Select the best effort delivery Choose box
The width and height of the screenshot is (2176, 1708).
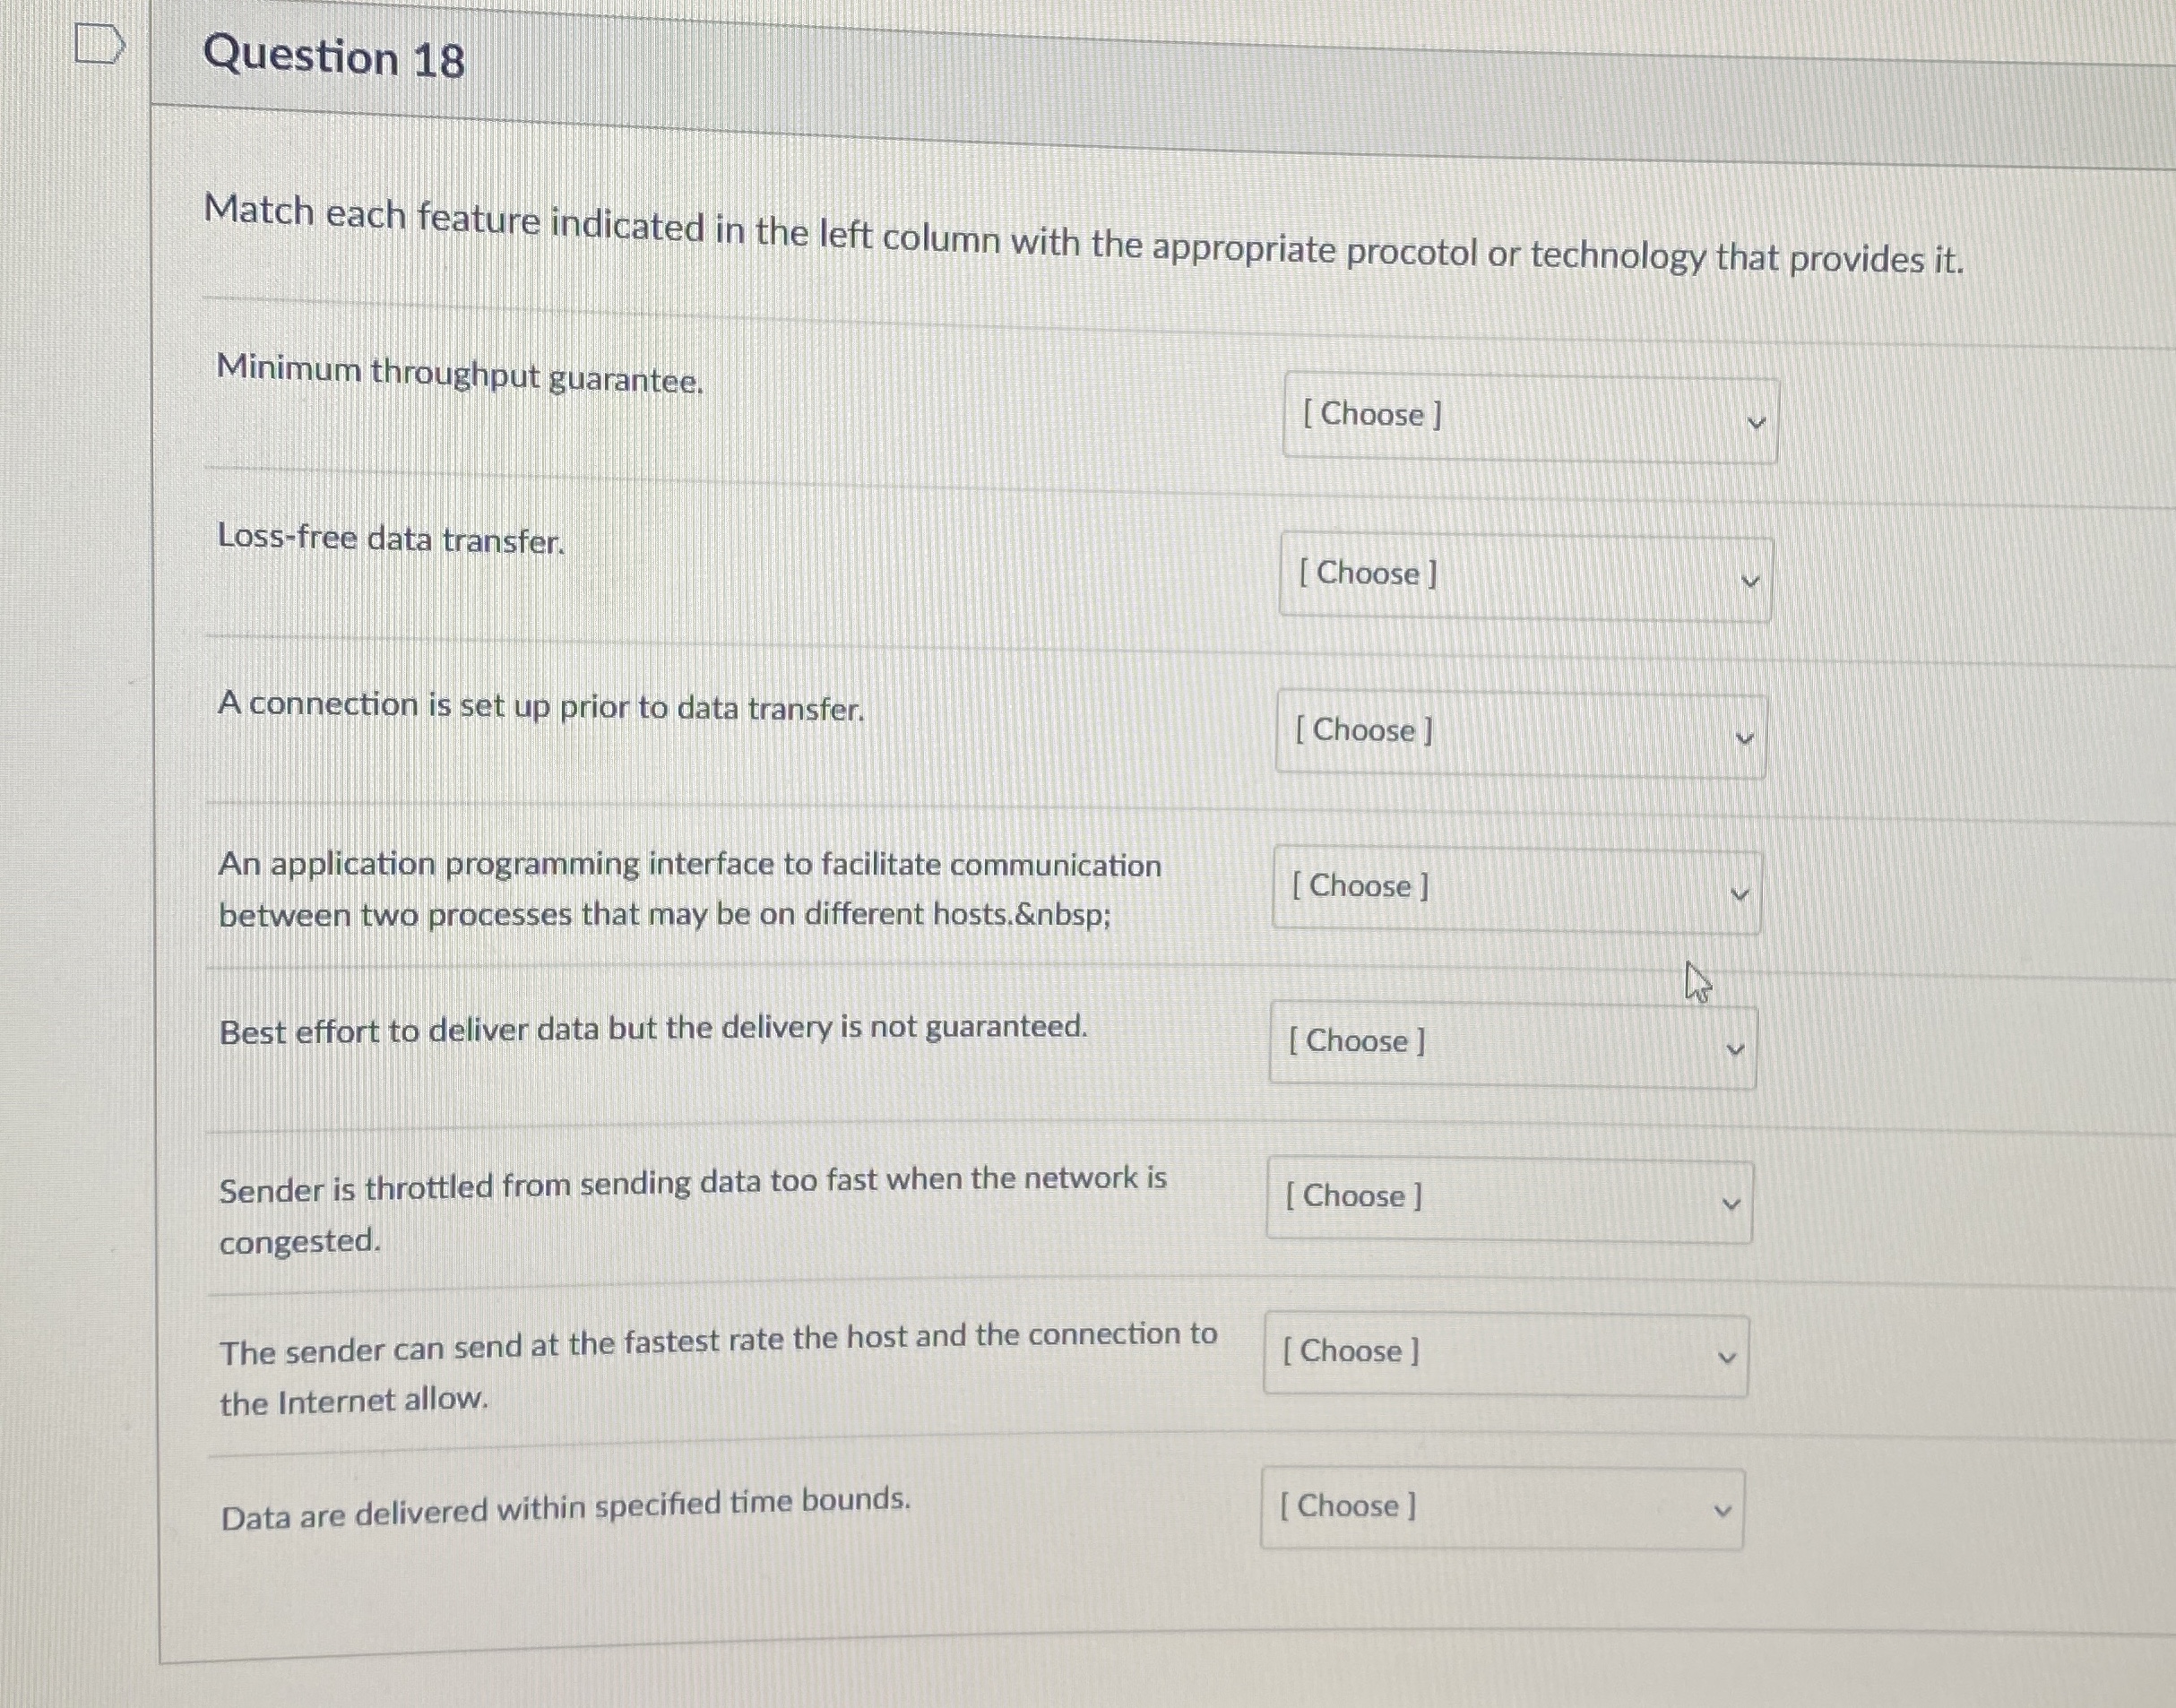(x=1510, y=1045)
